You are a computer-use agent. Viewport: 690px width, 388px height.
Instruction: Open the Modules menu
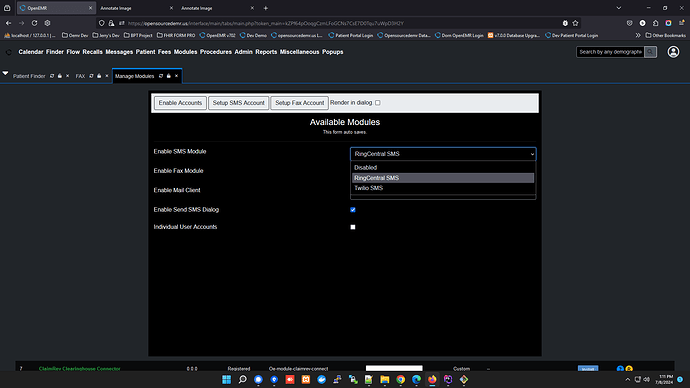[x=185, y=52]
